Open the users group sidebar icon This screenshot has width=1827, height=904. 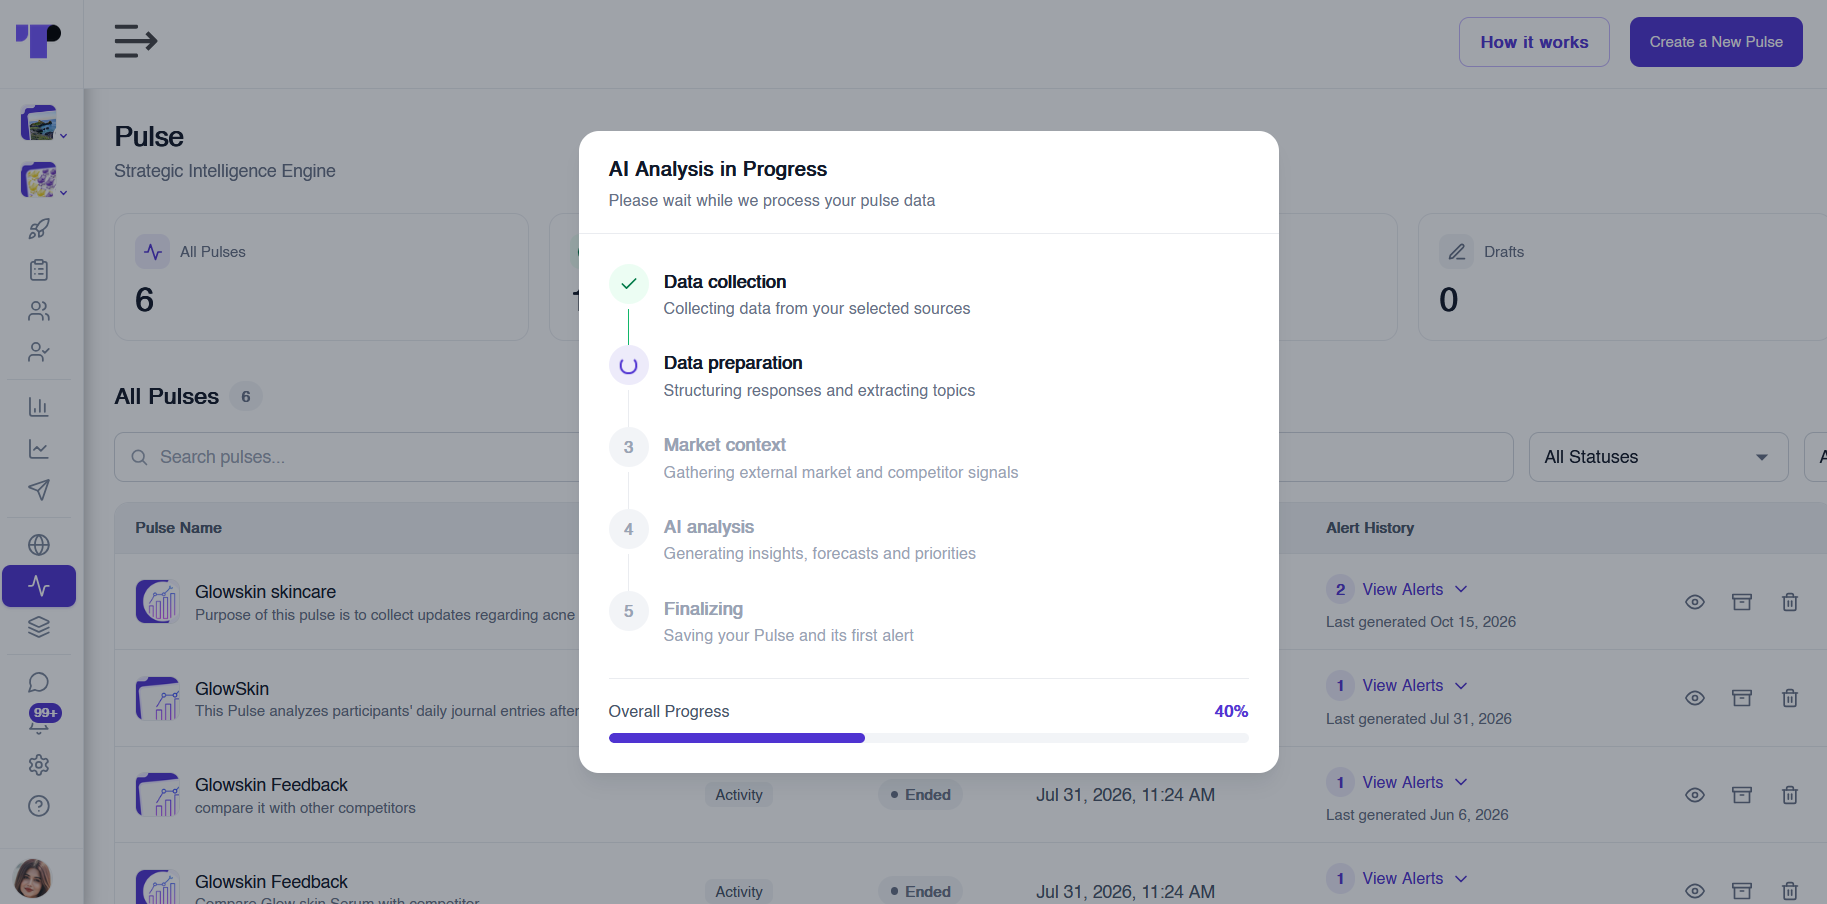(x=39, y=311)
